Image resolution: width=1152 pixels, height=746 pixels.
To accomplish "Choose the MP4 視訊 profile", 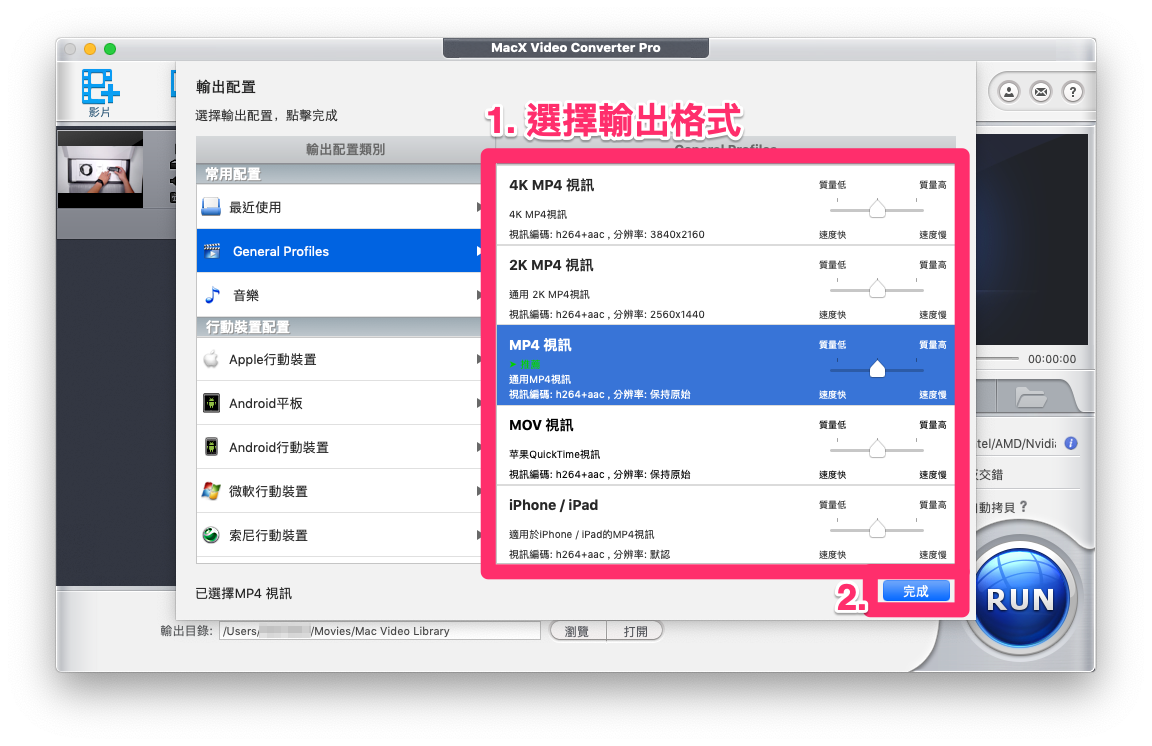I will click(x=725, y=365).
